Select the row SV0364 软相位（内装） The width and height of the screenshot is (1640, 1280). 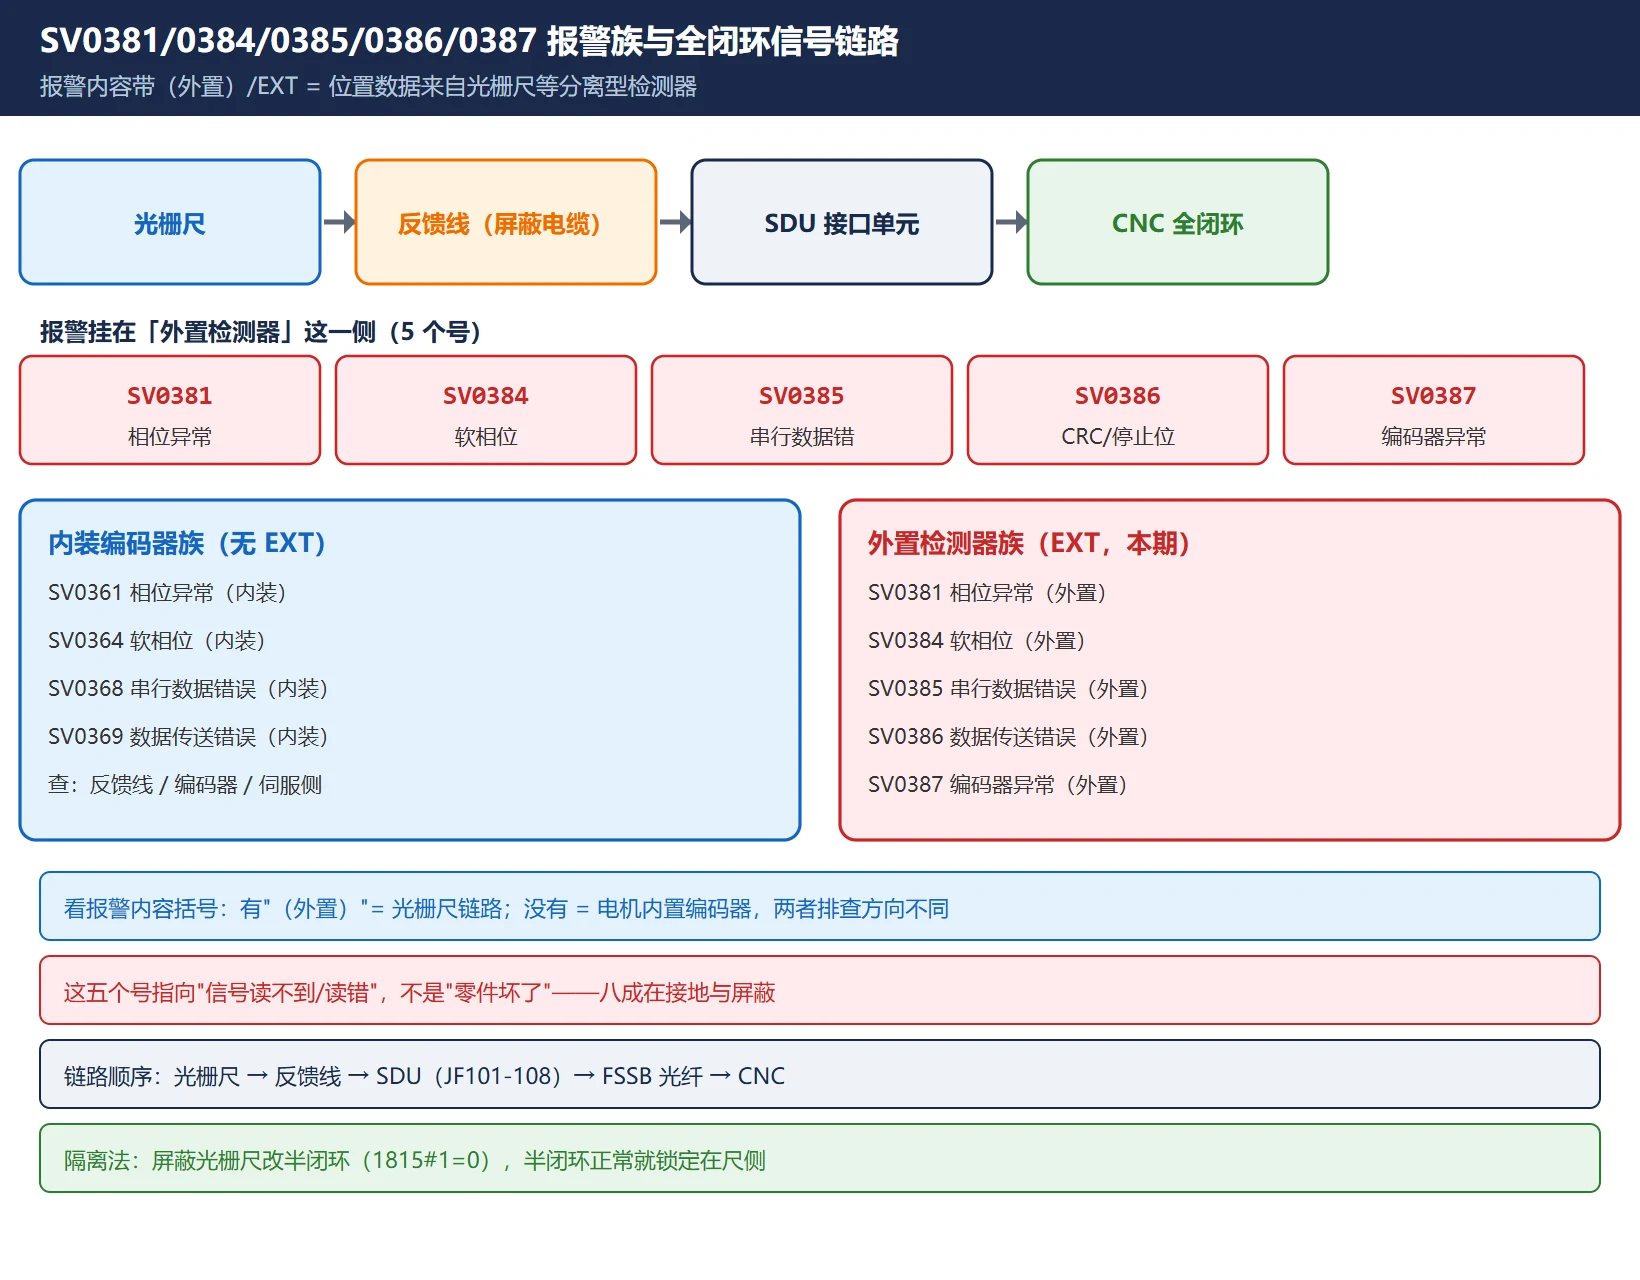pyautogui.click(x=157, y=641)
